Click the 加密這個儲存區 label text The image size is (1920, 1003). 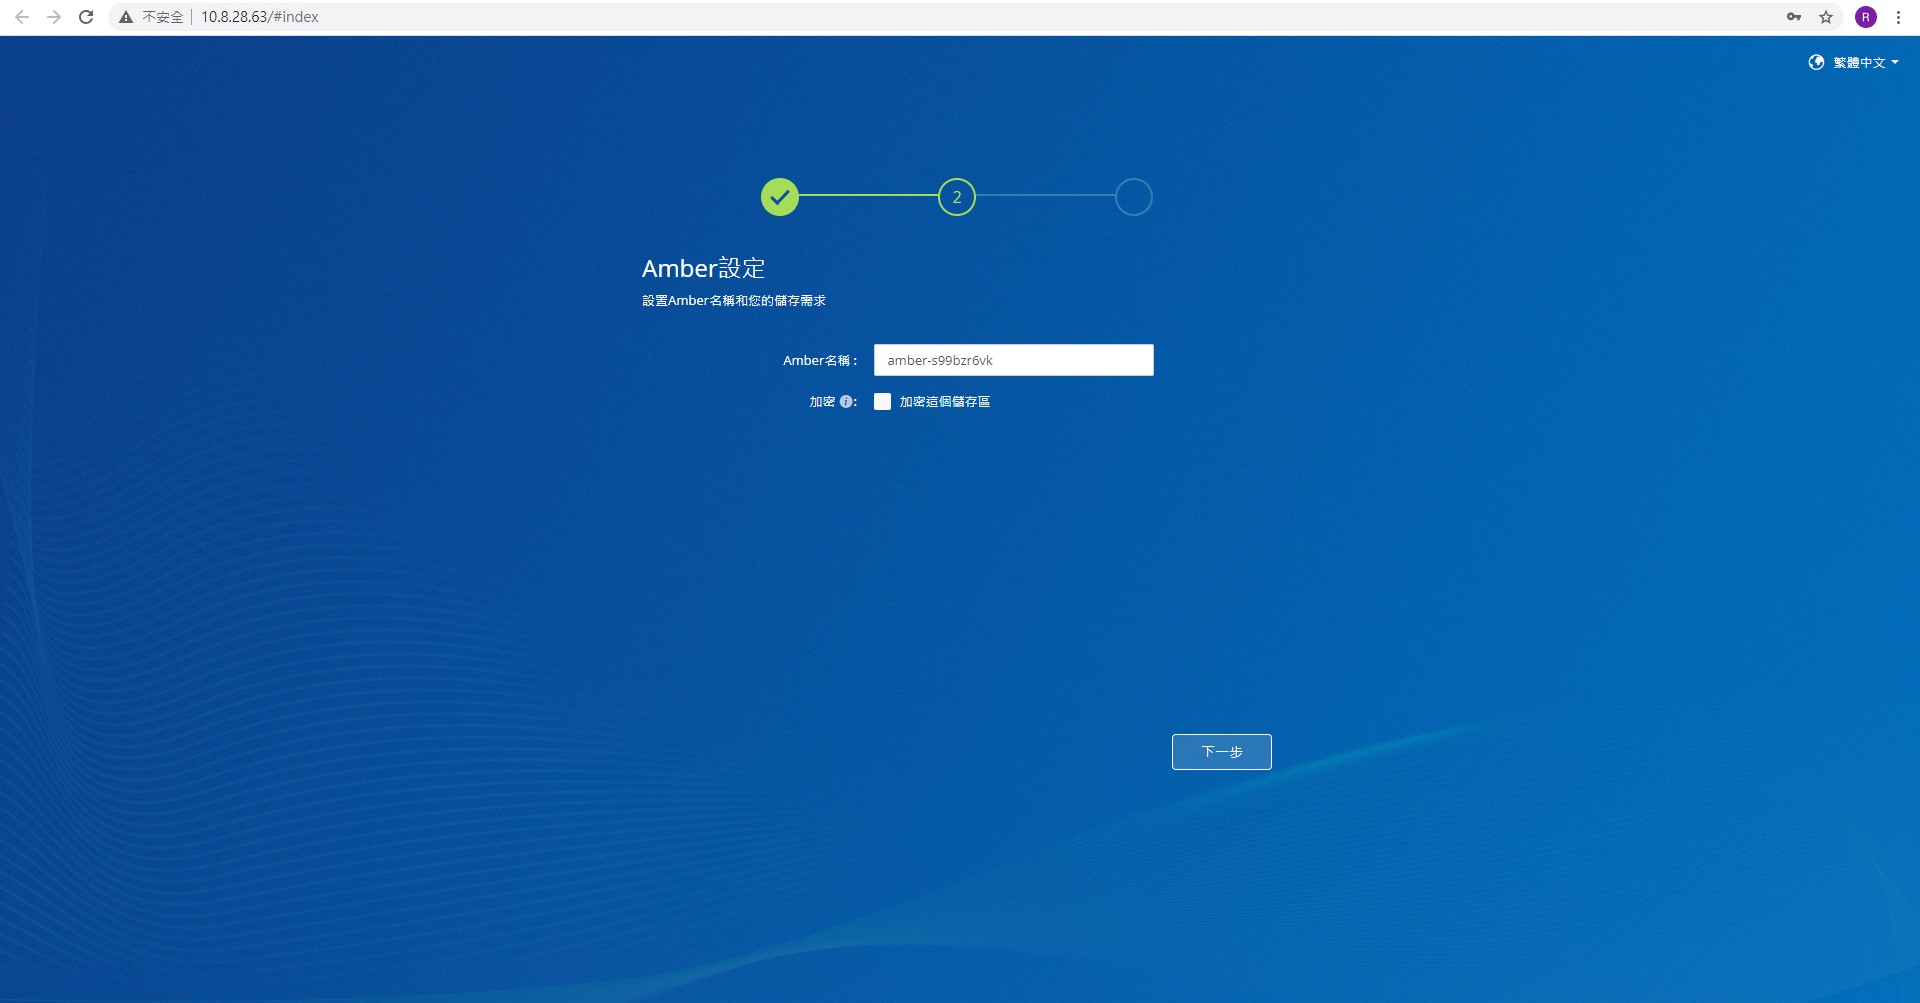click(x=945, y=401)
